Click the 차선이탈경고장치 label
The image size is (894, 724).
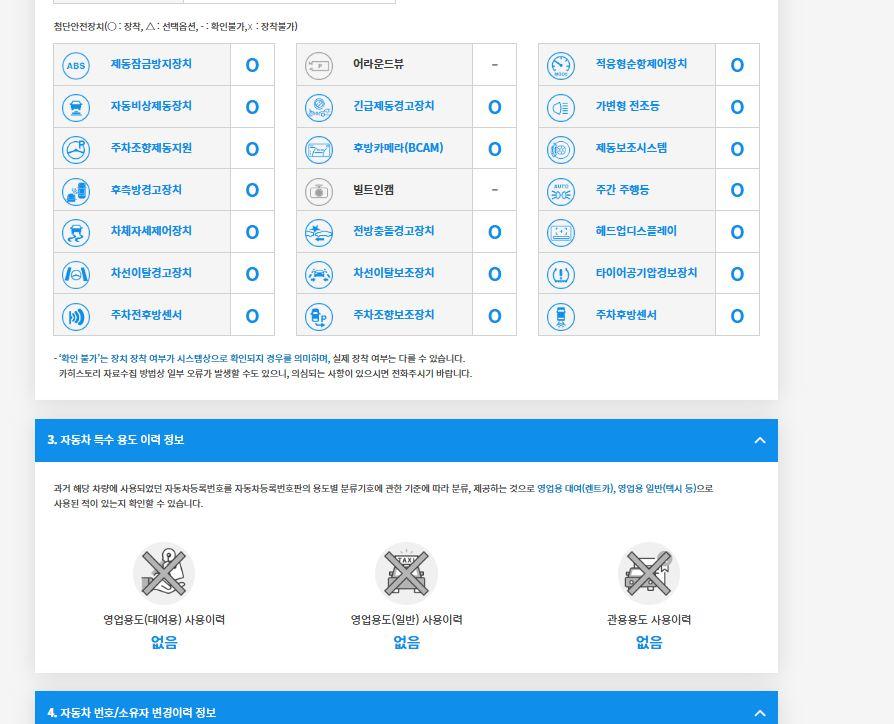[x=151, y=273]
